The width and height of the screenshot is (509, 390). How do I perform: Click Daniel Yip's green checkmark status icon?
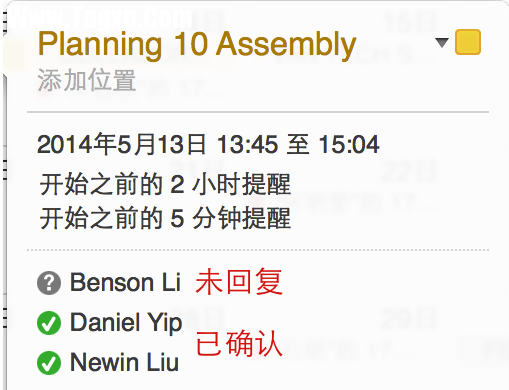[x=49, y=323]
